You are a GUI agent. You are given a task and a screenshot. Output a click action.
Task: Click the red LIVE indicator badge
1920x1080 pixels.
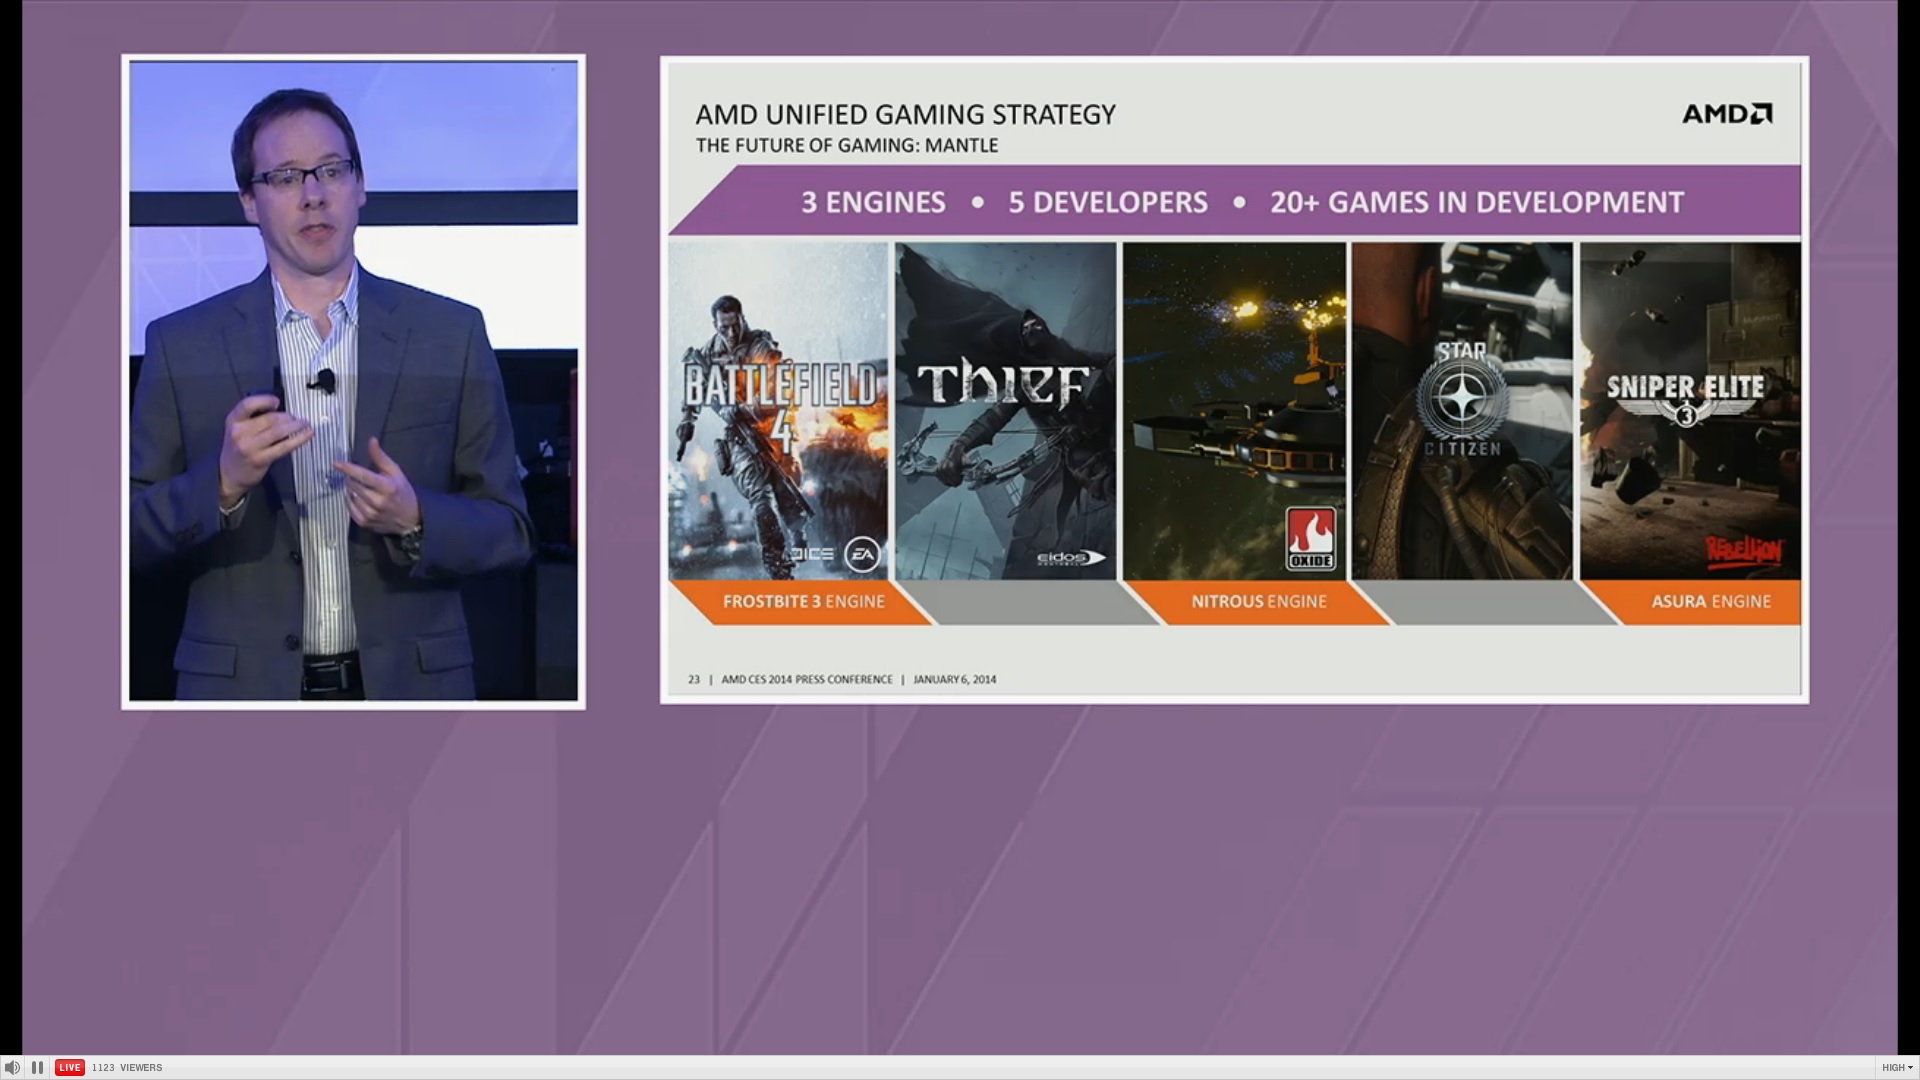(x=69, y=1067)
